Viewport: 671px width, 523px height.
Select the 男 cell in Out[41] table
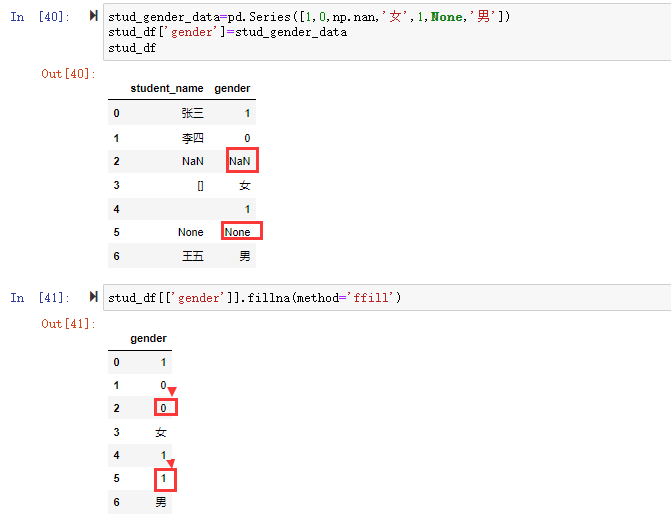coord(161,502)
